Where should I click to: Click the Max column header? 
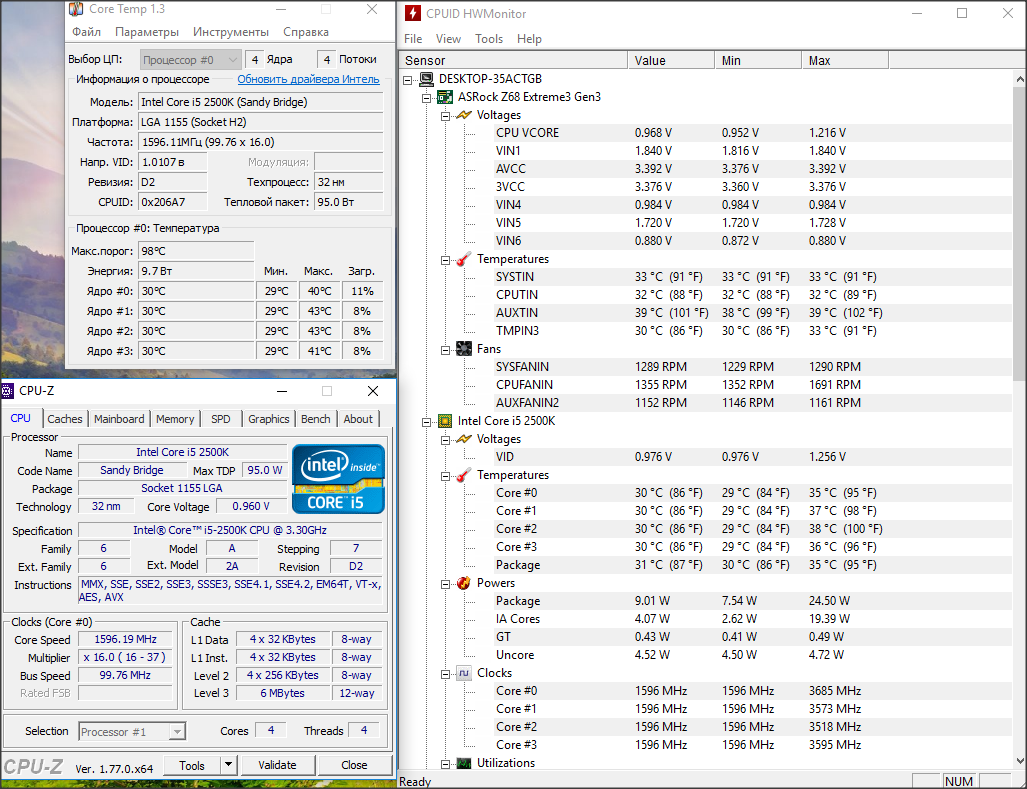point(845,60)
